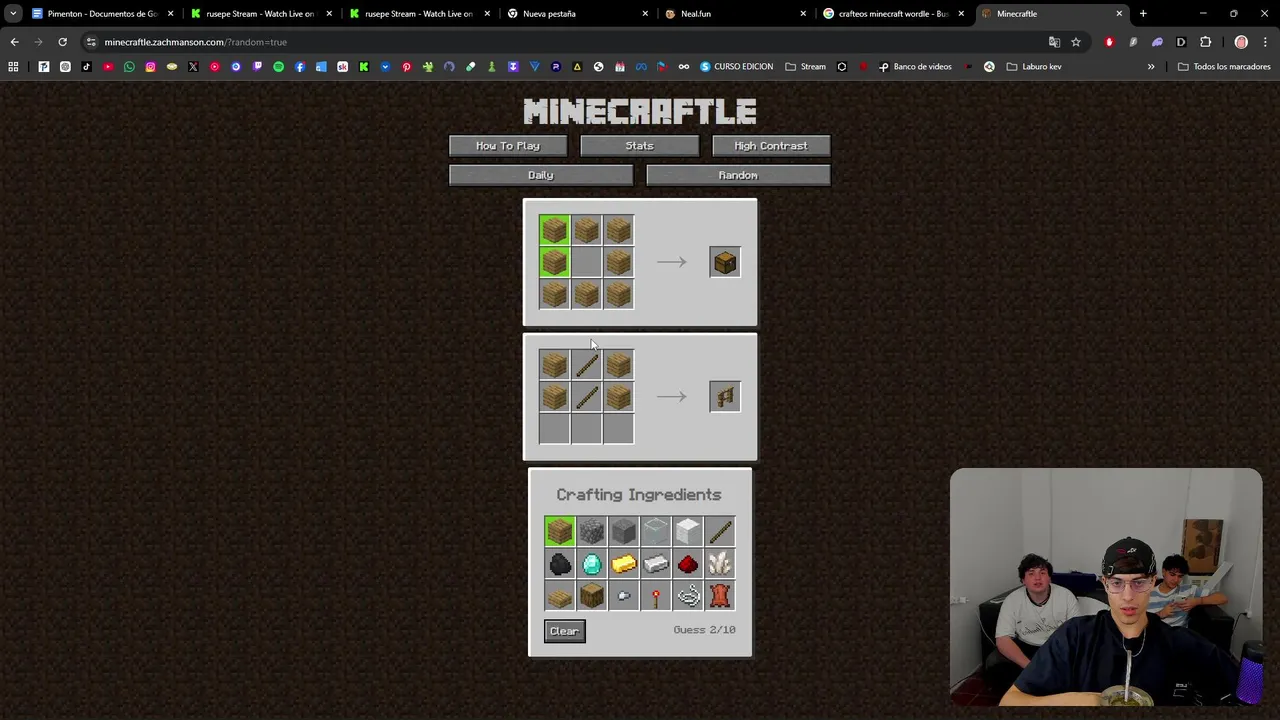The image size is (1280, 720).
Task: Select the gold ingot ingredient
Action: (623, 564)
